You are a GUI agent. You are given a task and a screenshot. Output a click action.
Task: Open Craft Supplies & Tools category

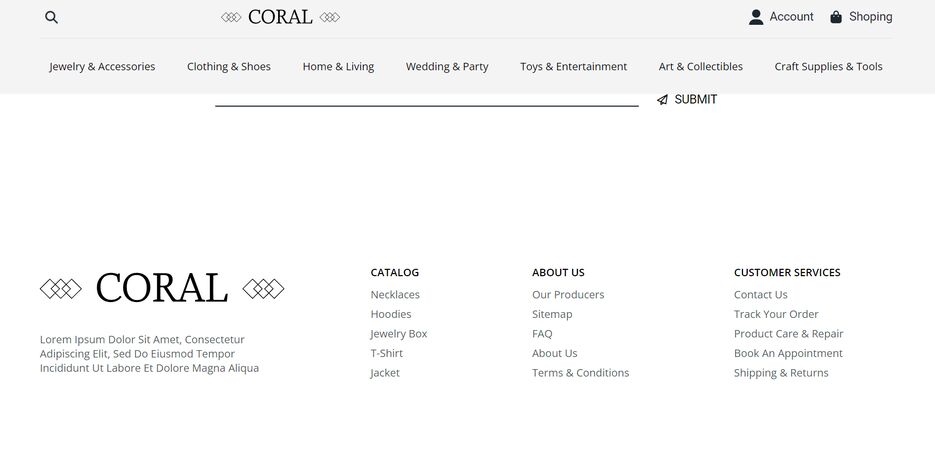pos(828,67)
